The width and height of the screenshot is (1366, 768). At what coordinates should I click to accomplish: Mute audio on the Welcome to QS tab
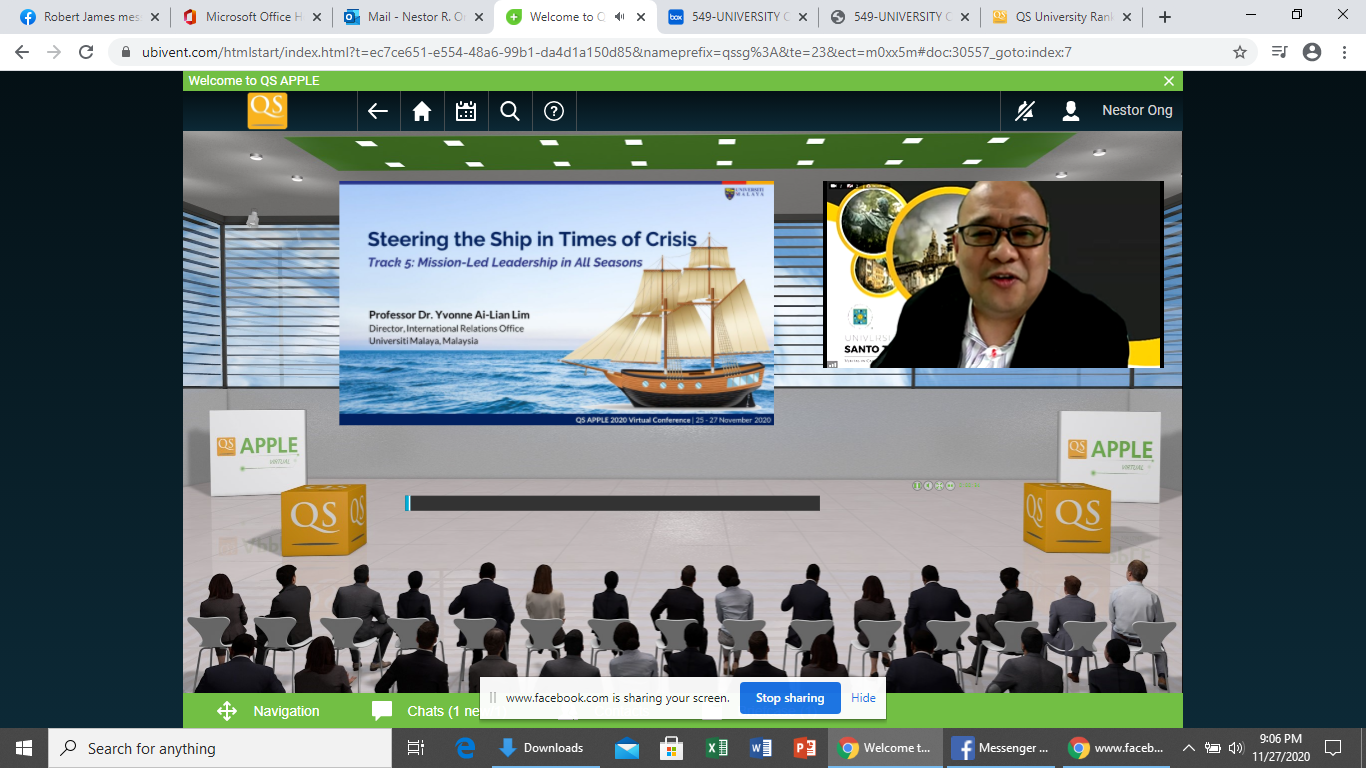point(620,17)
